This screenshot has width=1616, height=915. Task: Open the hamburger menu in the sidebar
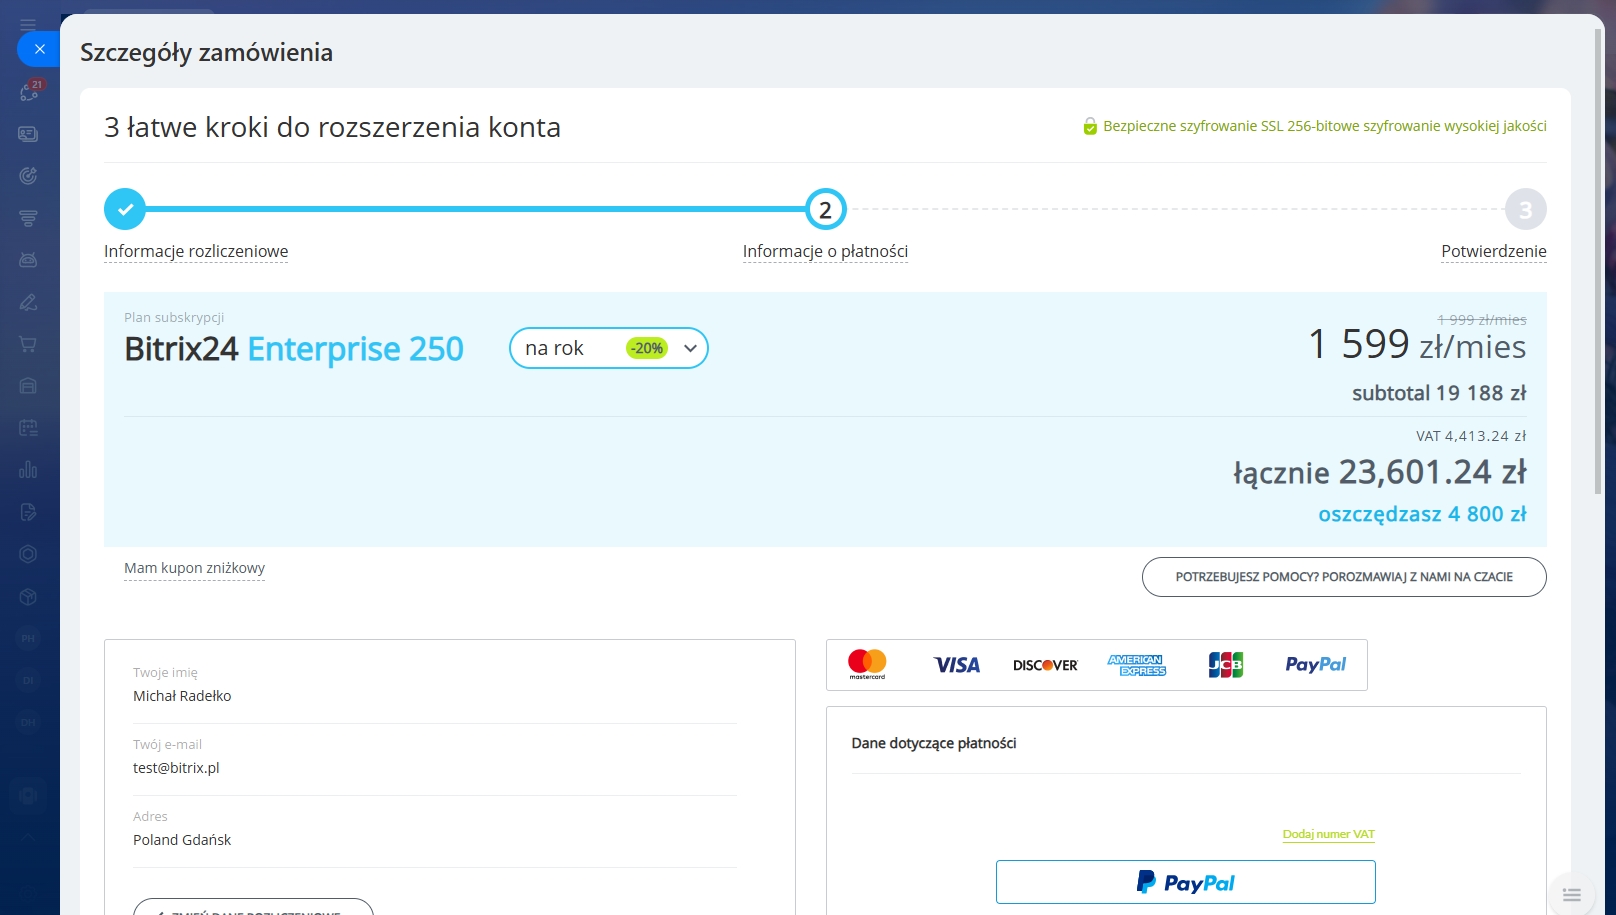(x=28, y=24)
